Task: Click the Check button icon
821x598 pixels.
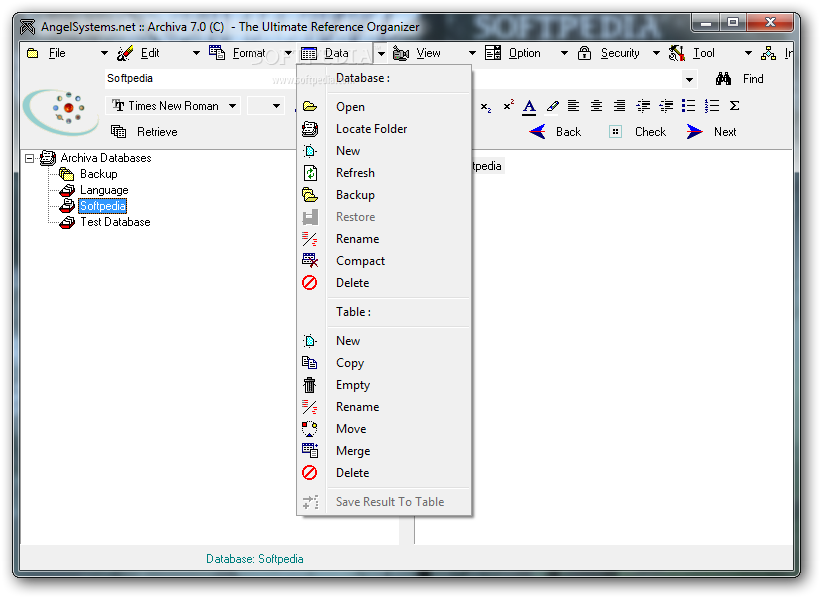Action: [x=616, y=132]
